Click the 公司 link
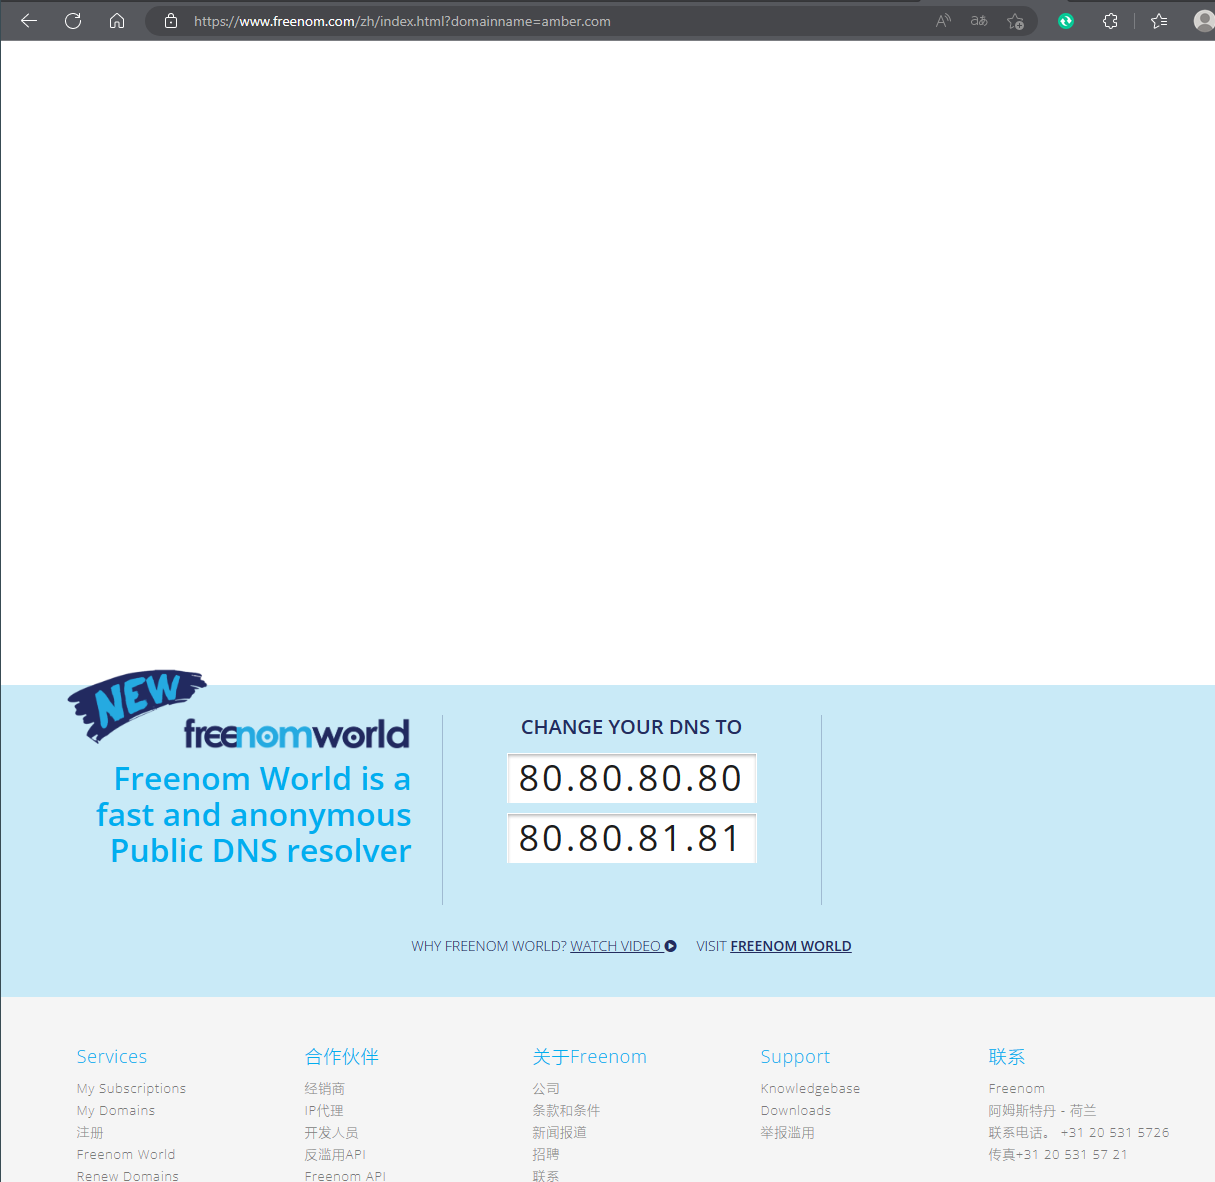The width and height of the screenshot is (1215, 1182). (546, 1088)
